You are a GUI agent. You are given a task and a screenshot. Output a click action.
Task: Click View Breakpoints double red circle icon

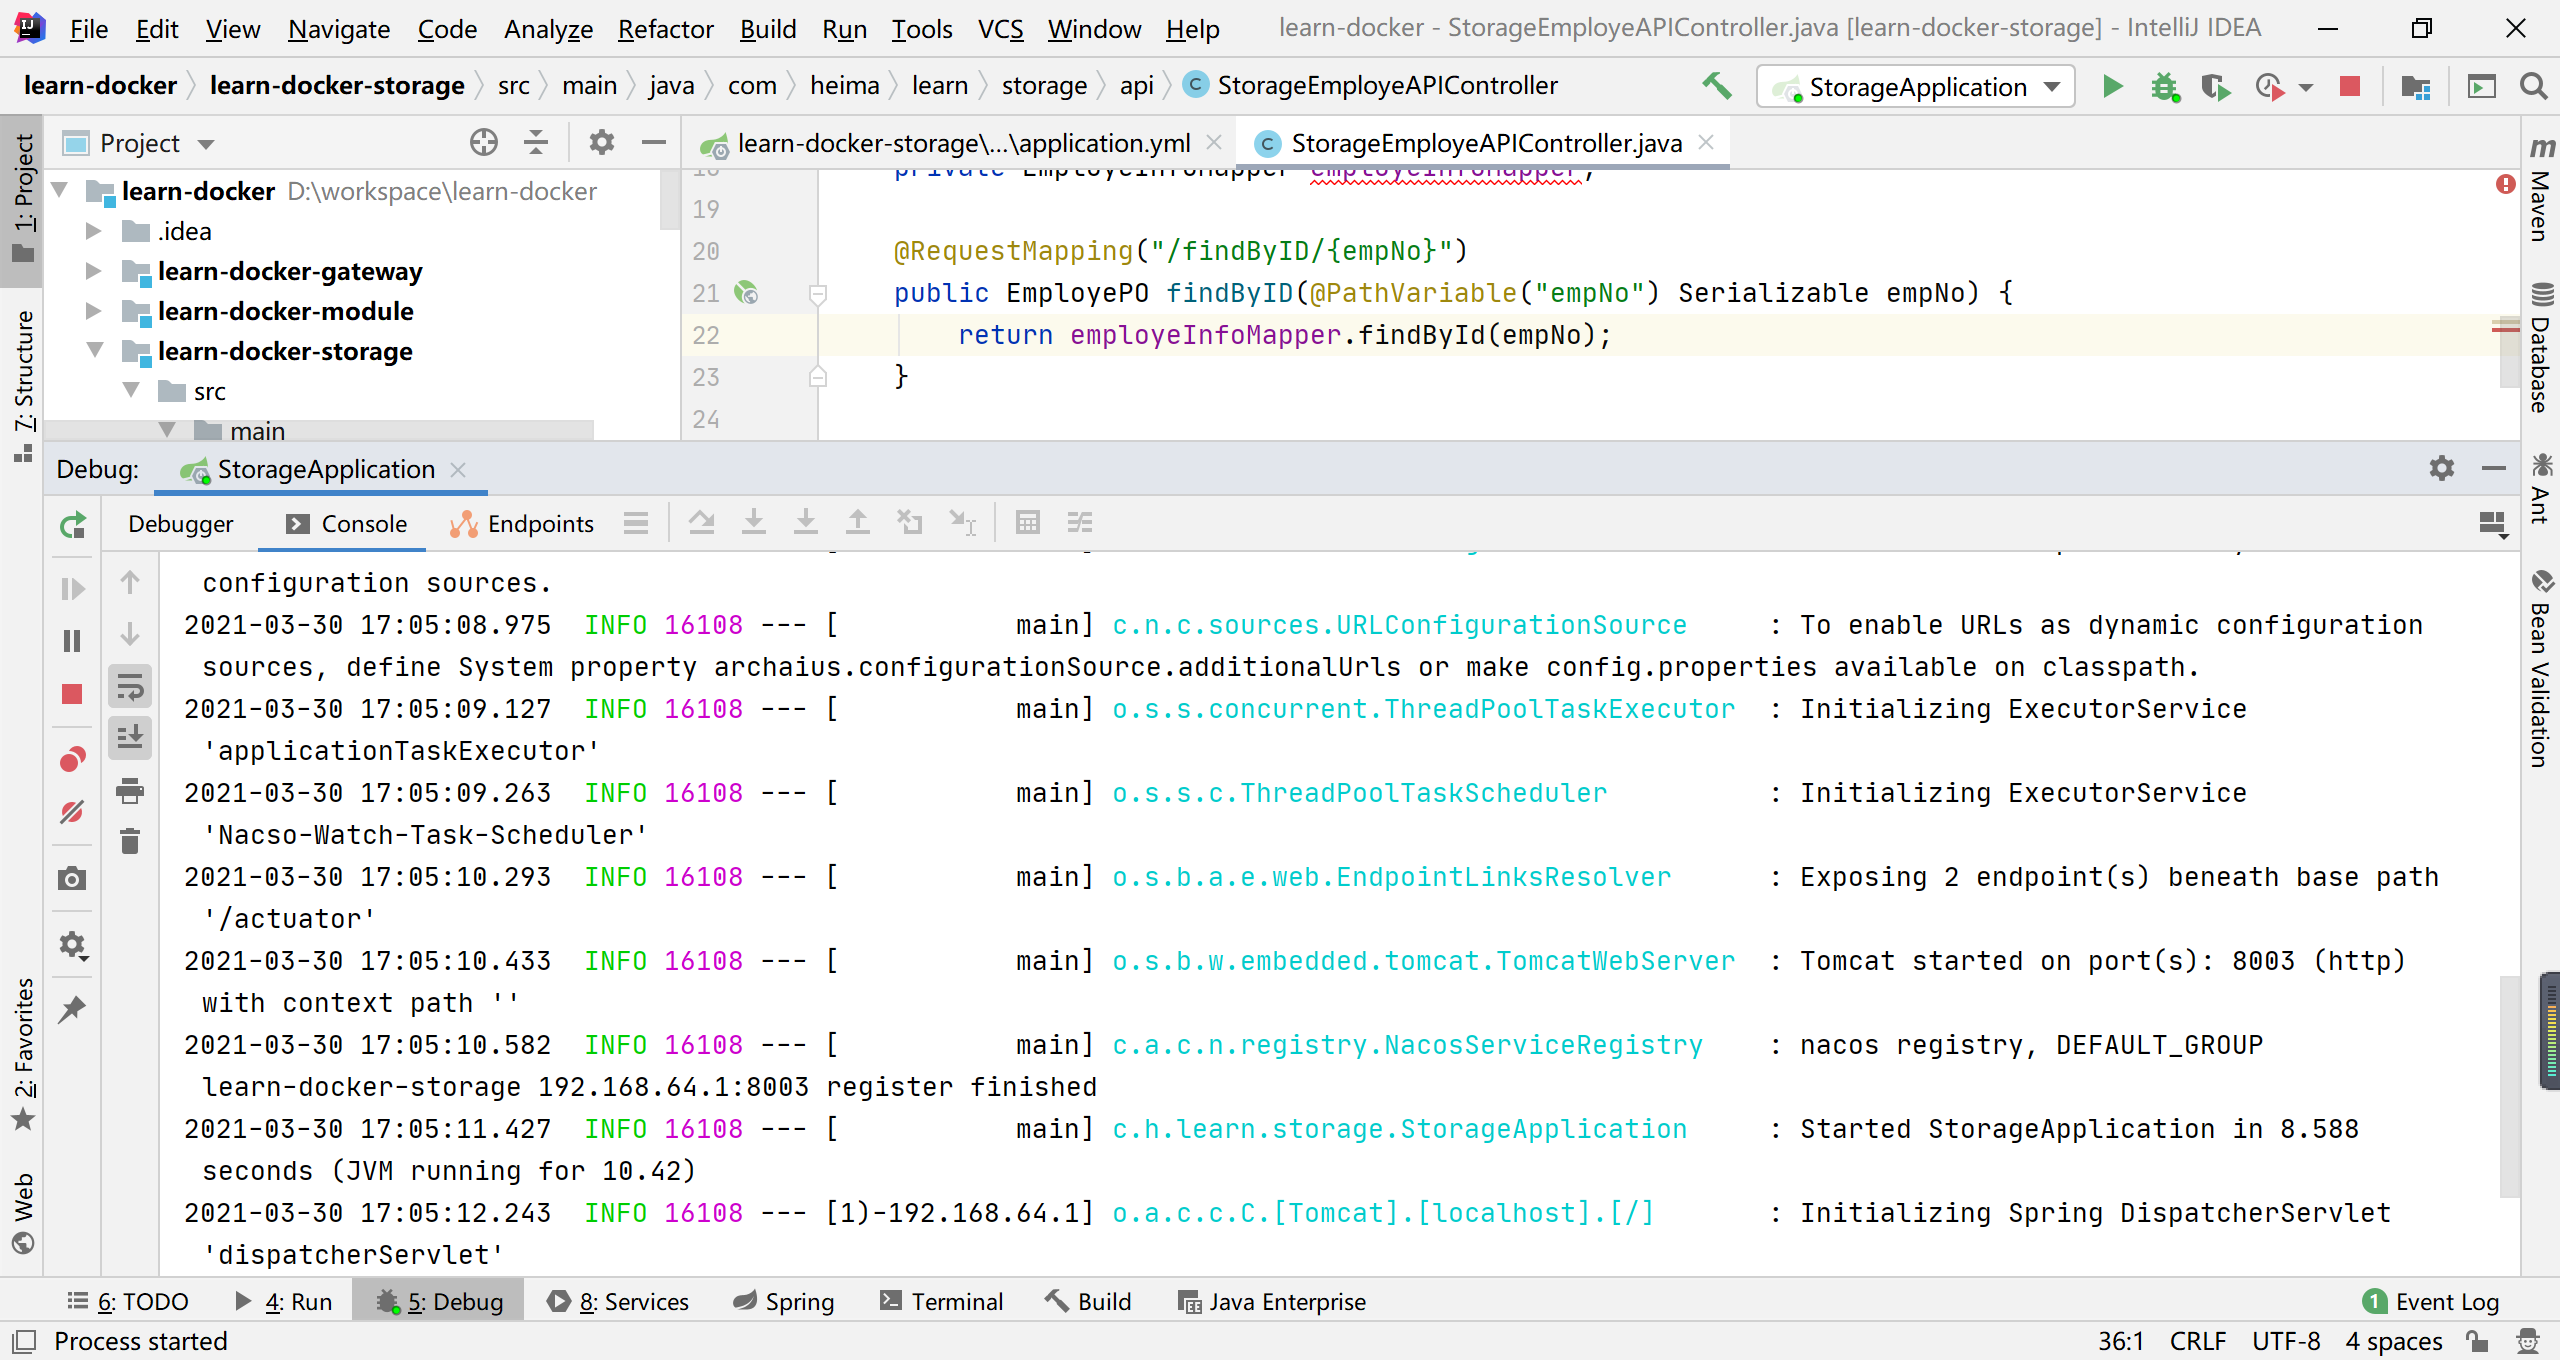[x=72, y=760]
